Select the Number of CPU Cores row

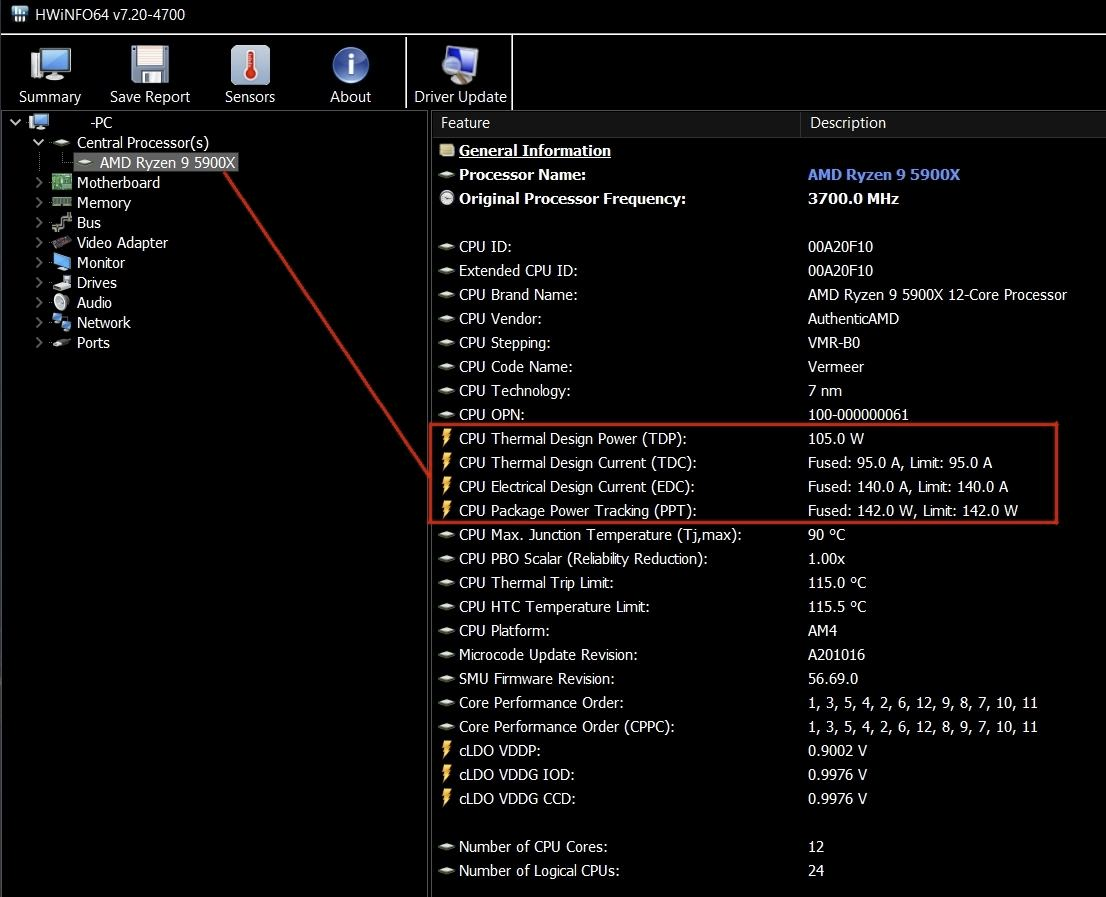[x=769, y=846]
